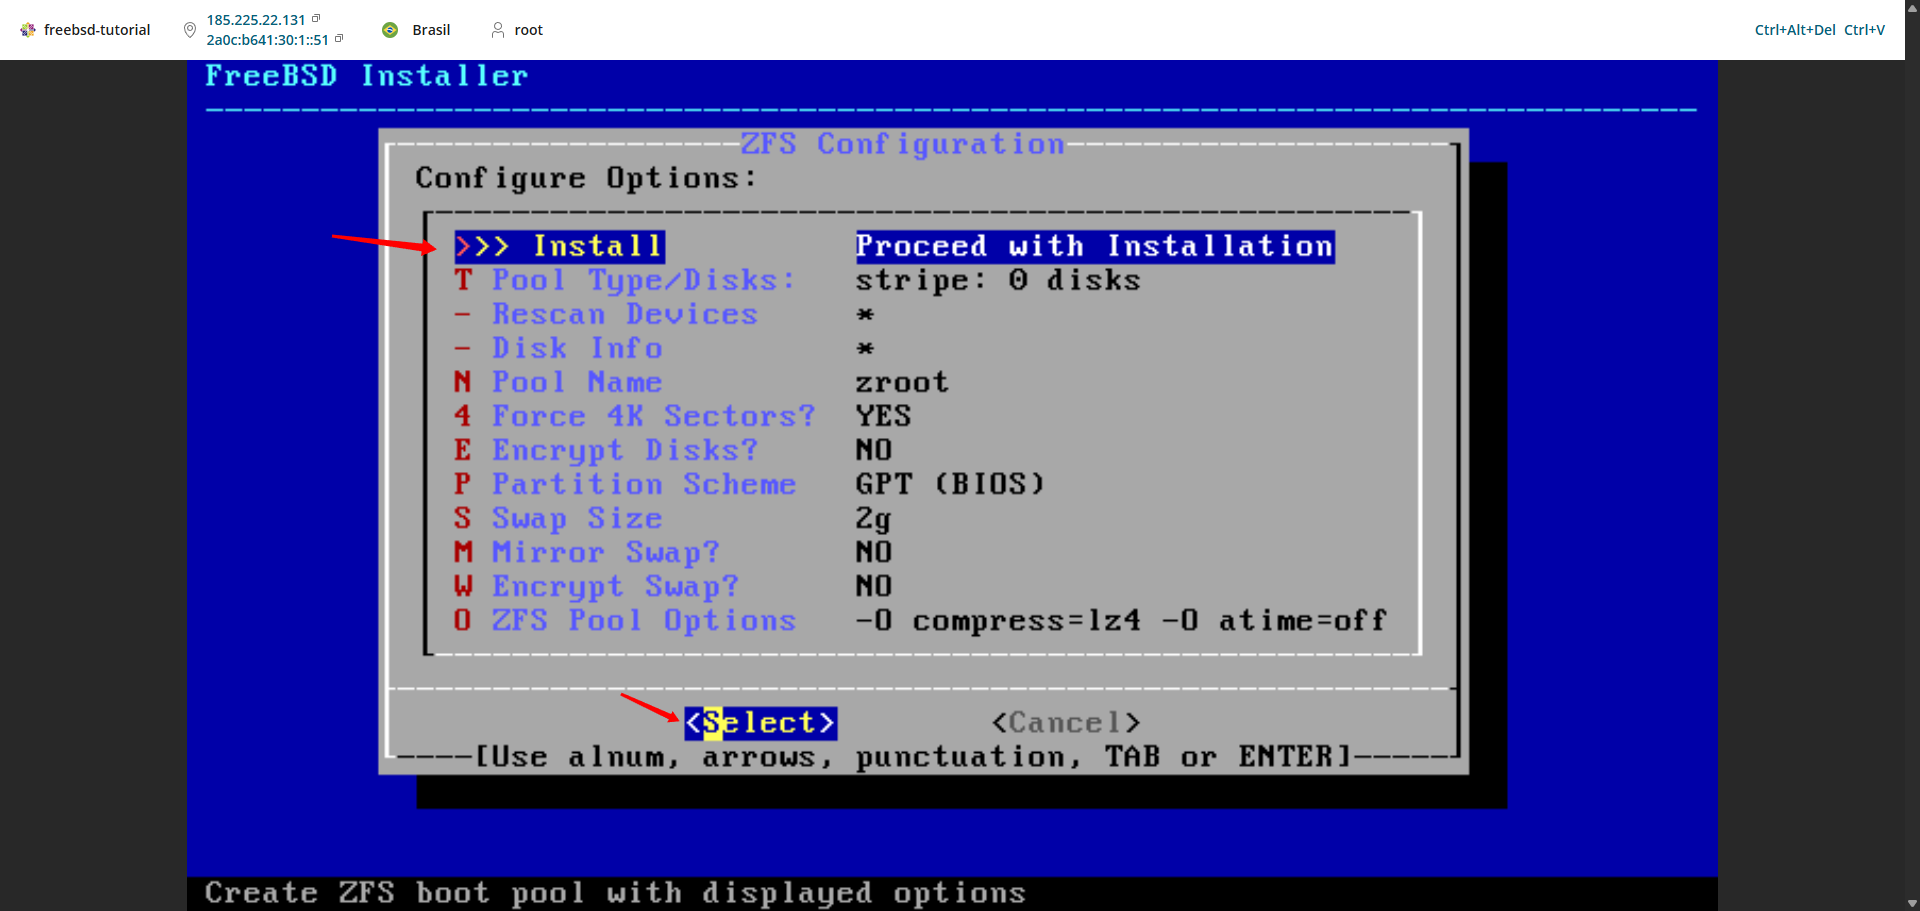Image resolution: width=1920 pixels, height=911 pixels.
Task: Click the 'root' username label
Action: click(x=529, y=30)
